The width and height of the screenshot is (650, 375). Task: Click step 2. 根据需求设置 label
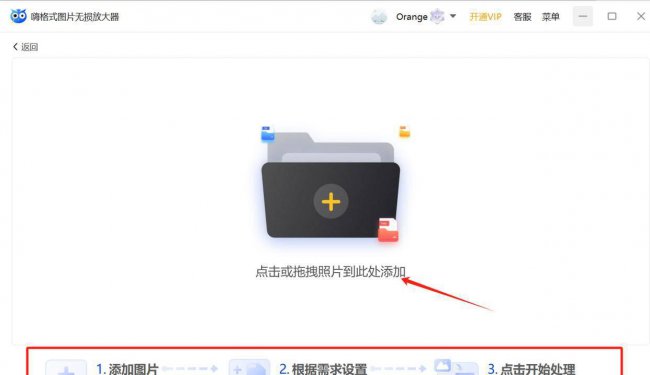tap(323, 369)
